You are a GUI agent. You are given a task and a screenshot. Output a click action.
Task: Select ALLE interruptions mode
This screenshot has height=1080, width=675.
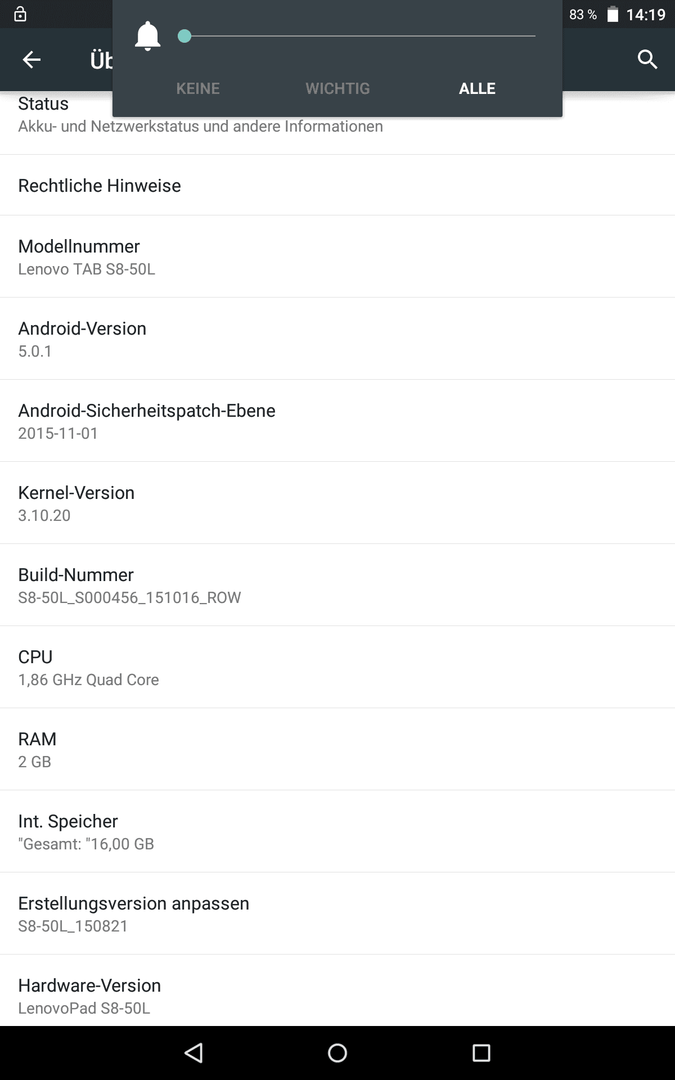[477, 88]
